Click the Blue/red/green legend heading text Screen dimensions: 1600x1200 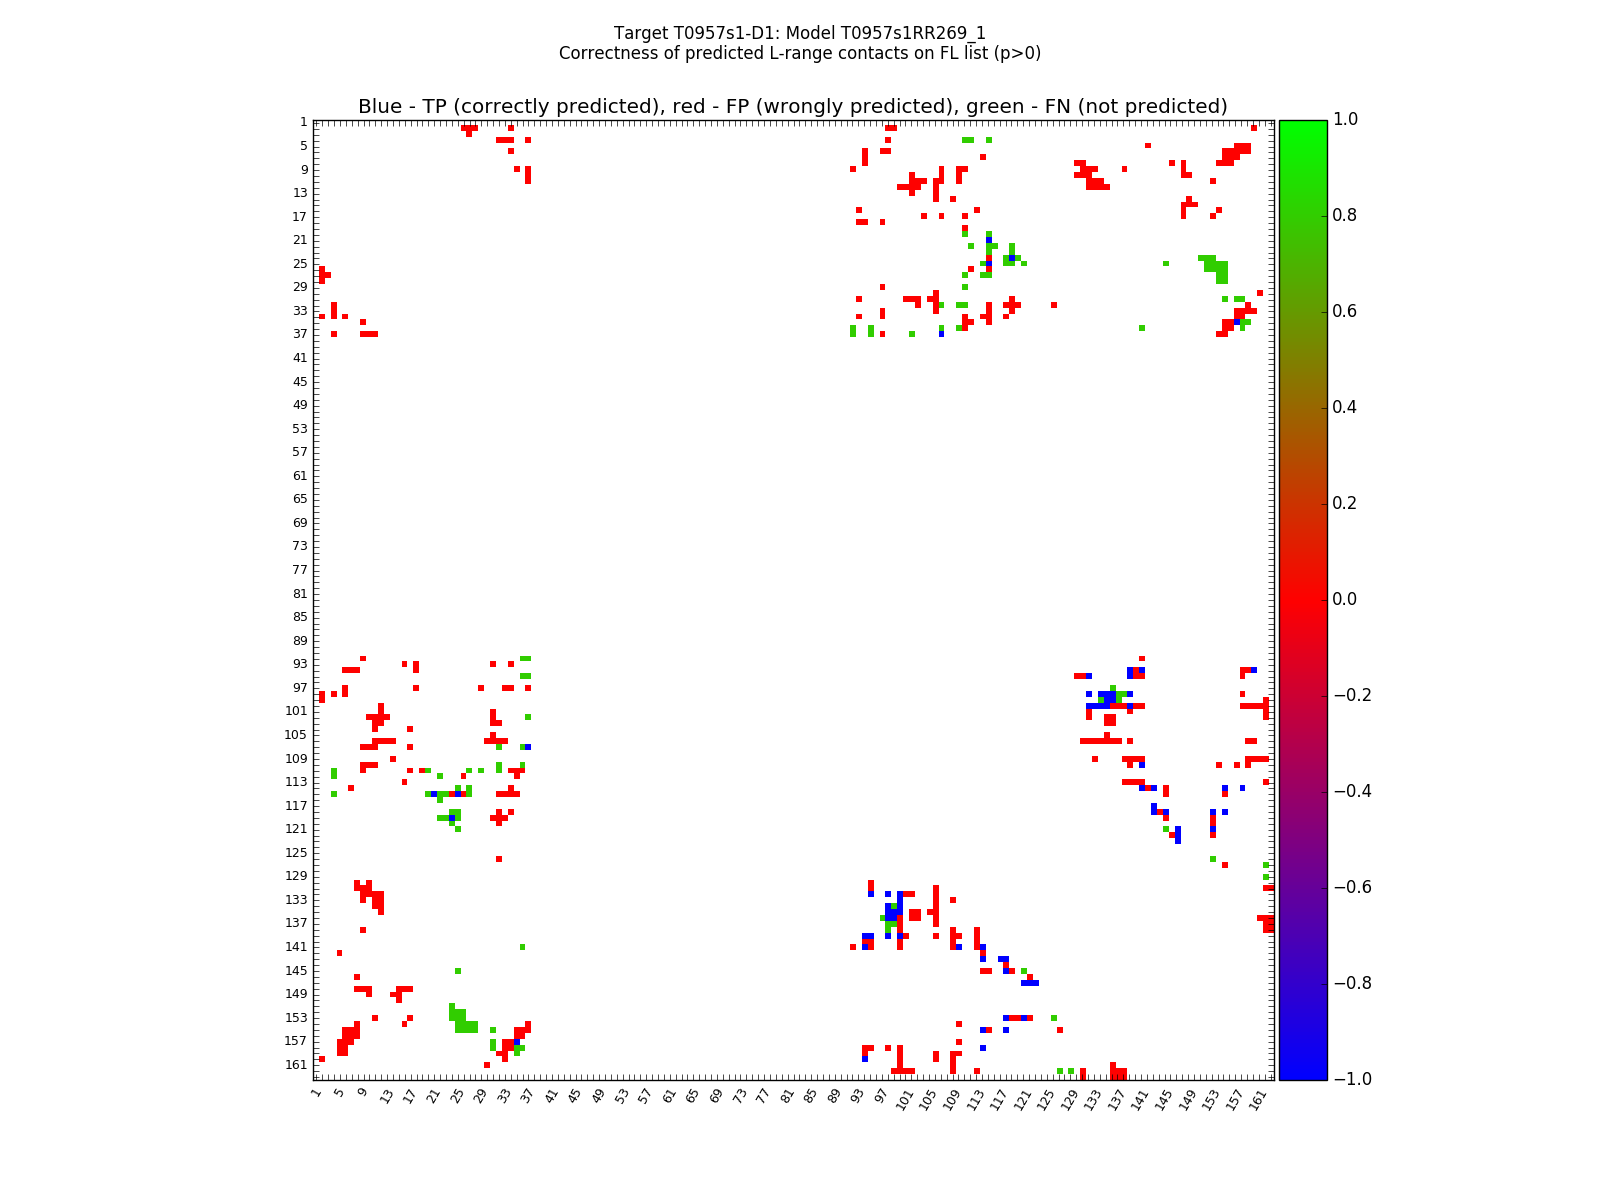[792, 107]
